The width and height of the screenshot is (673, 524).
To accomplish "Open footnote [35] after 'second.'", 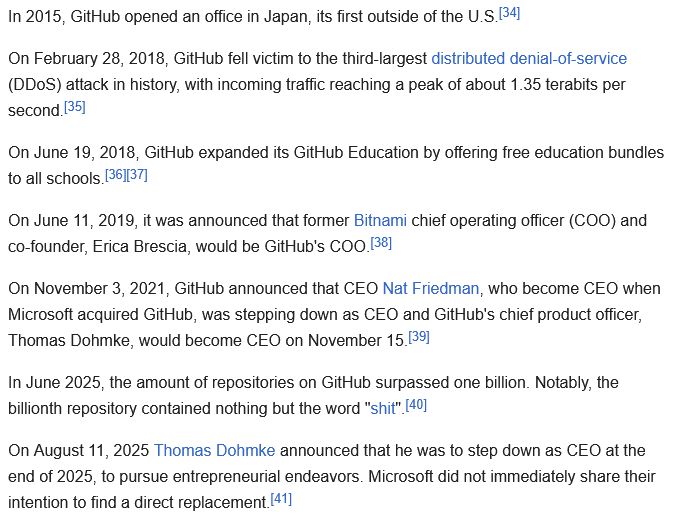I will pyautogui.click(x=75, y=107).
